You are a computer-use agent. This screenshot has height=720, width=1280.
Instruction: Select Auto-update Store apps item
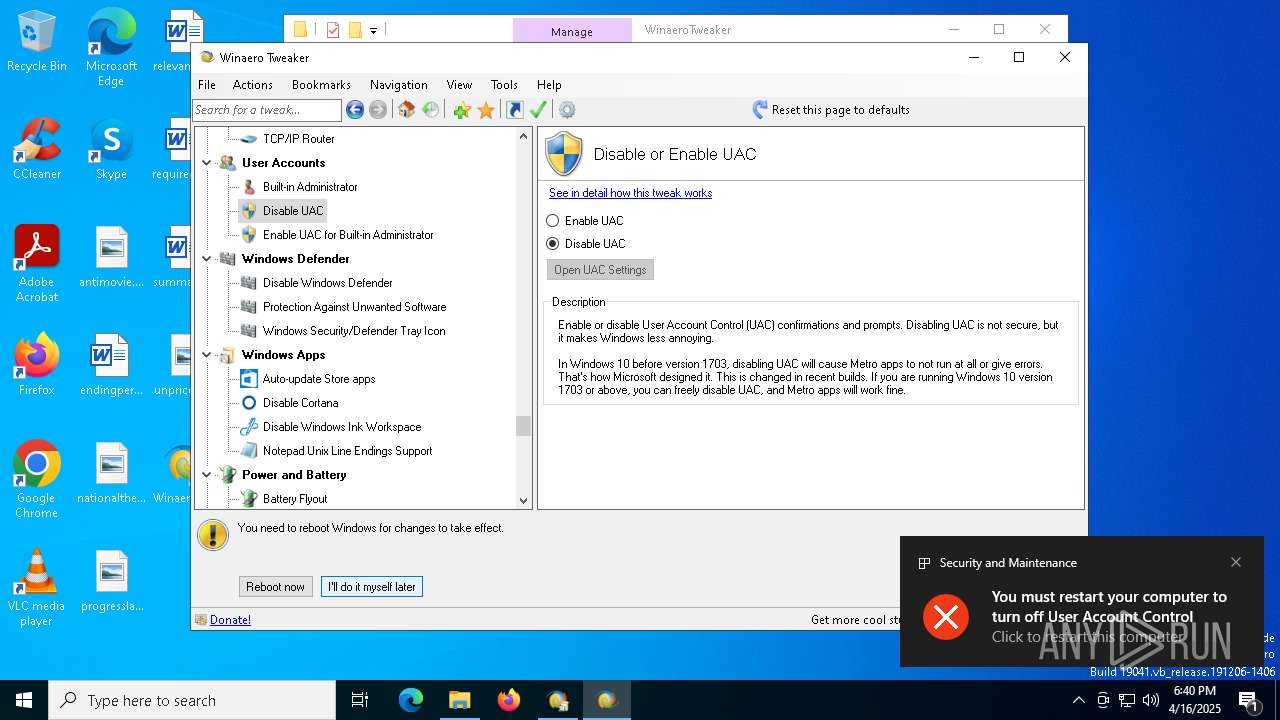pyautogui.click(x=319, y=379)
